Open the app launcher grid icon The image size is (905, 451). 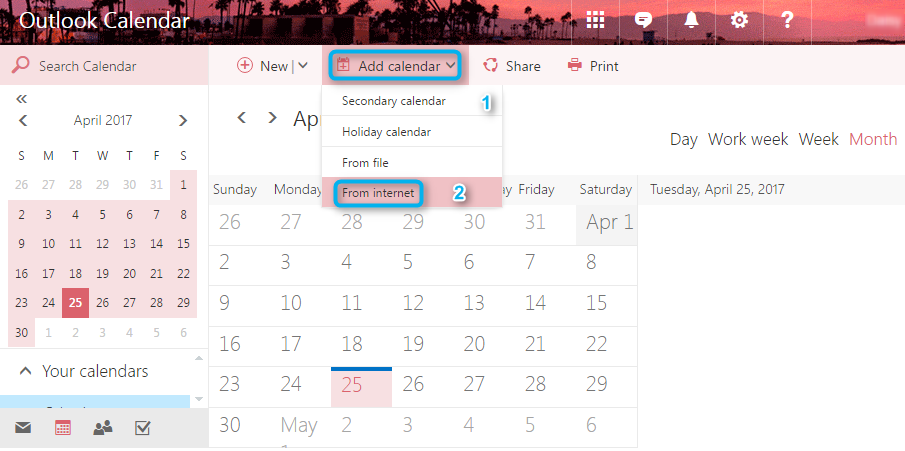tap(595, 20)
